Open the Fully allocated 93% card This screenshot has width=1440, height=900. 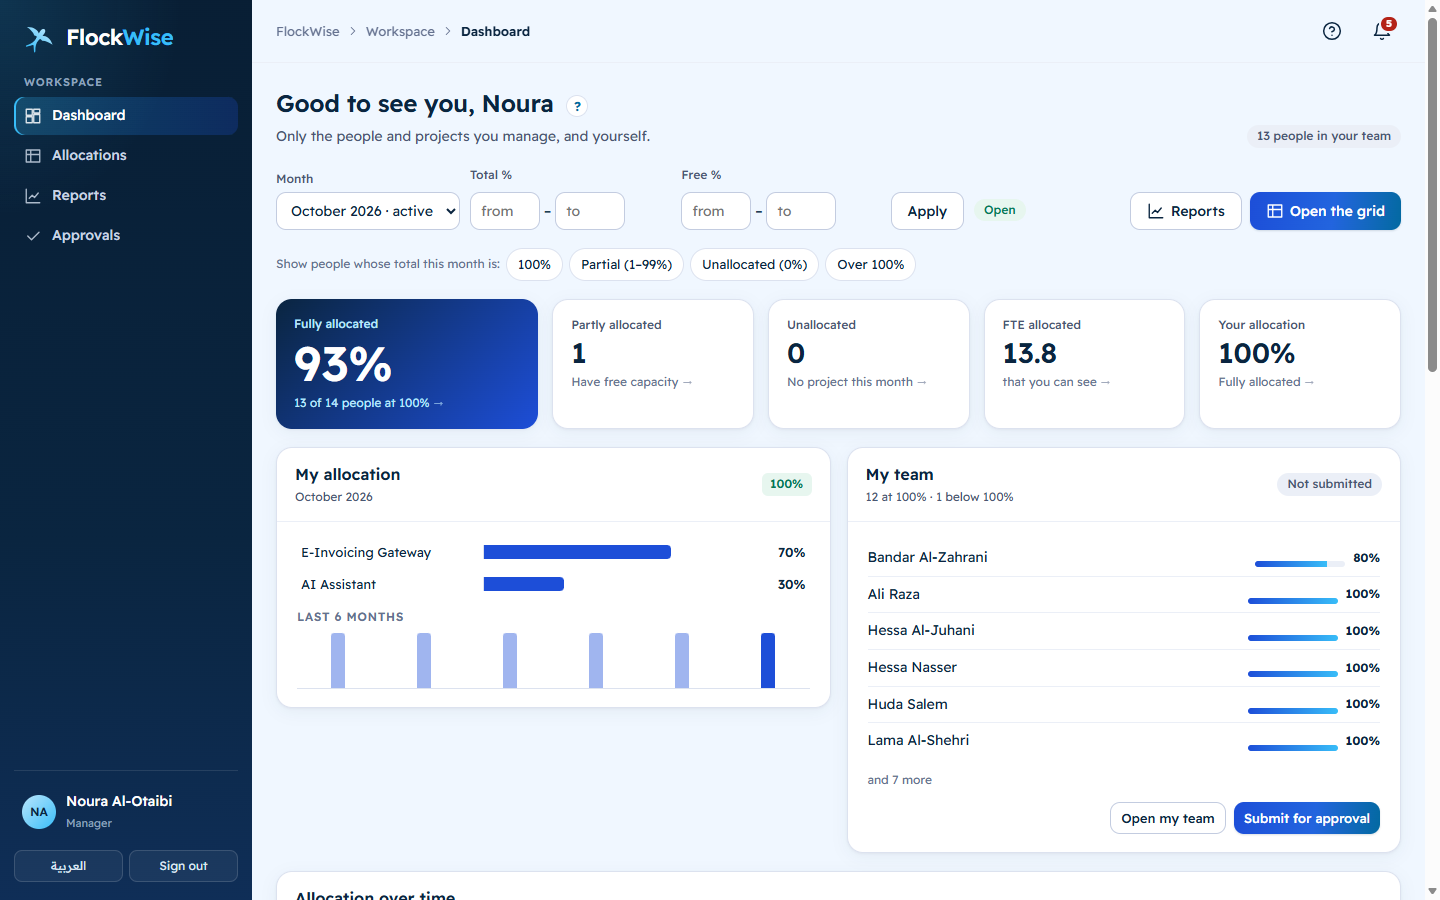click(x=407, y=364)
